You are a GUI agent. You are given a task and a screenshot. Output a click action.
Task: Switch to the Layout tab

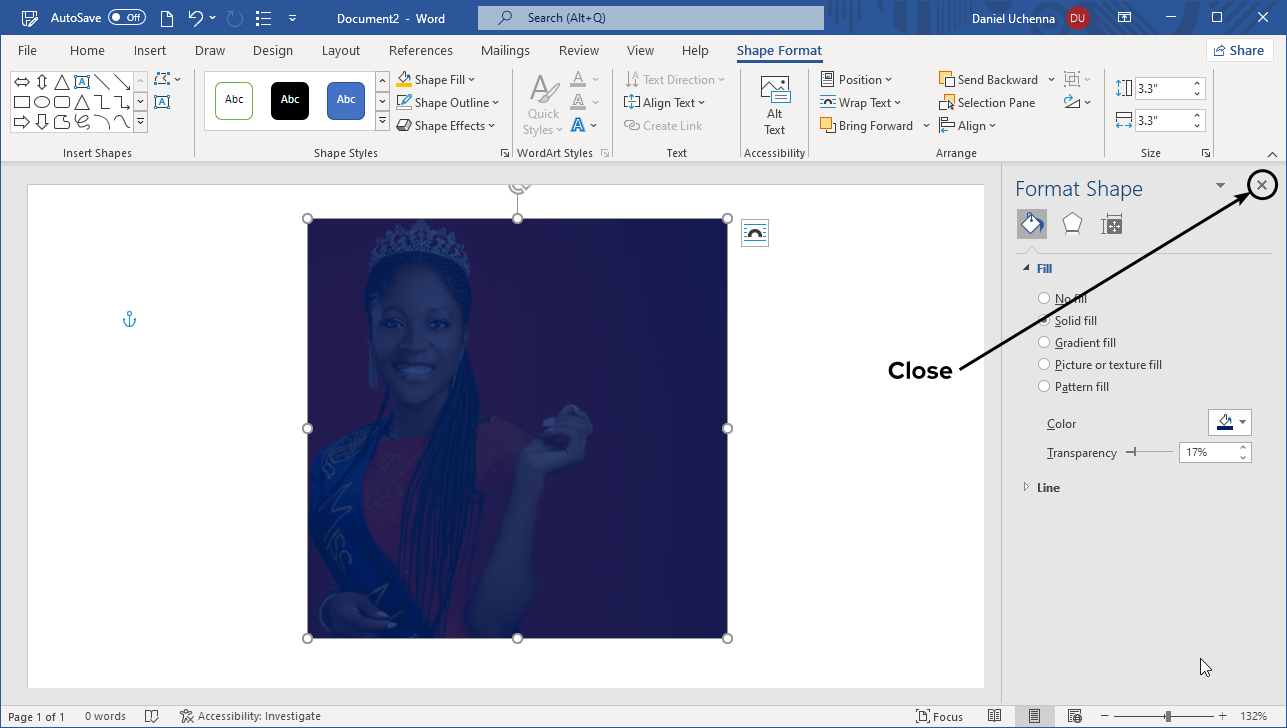[340, 51]
